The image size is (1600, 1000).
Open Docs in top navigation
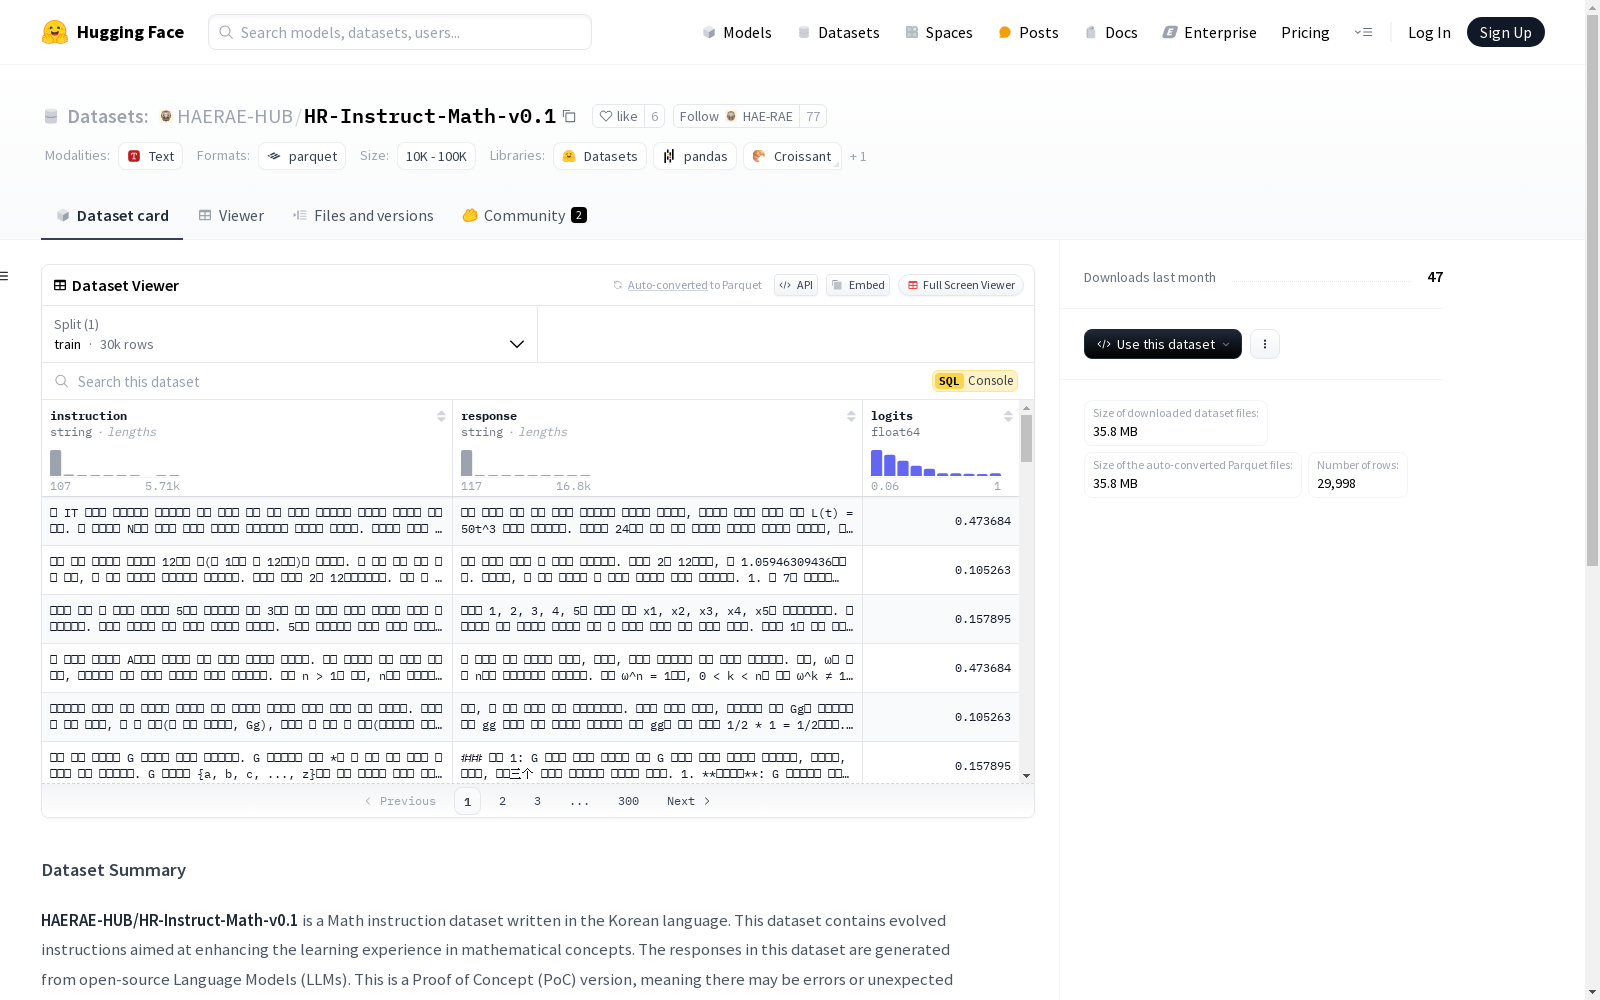tap(1111, 32)
